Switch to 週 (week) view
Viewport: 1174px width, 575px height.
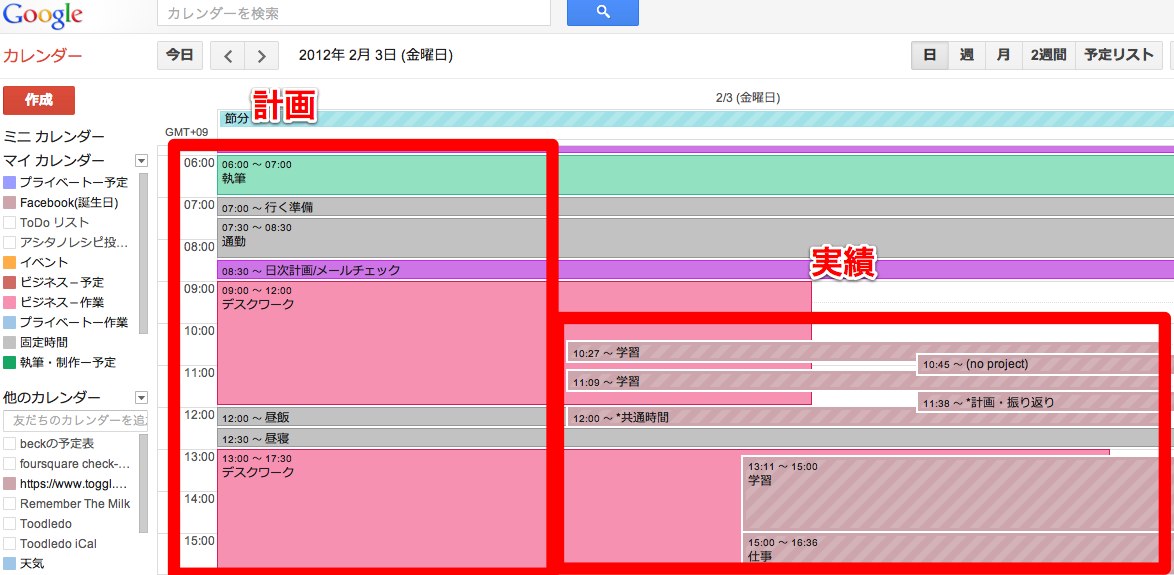[x=966, y=56]
